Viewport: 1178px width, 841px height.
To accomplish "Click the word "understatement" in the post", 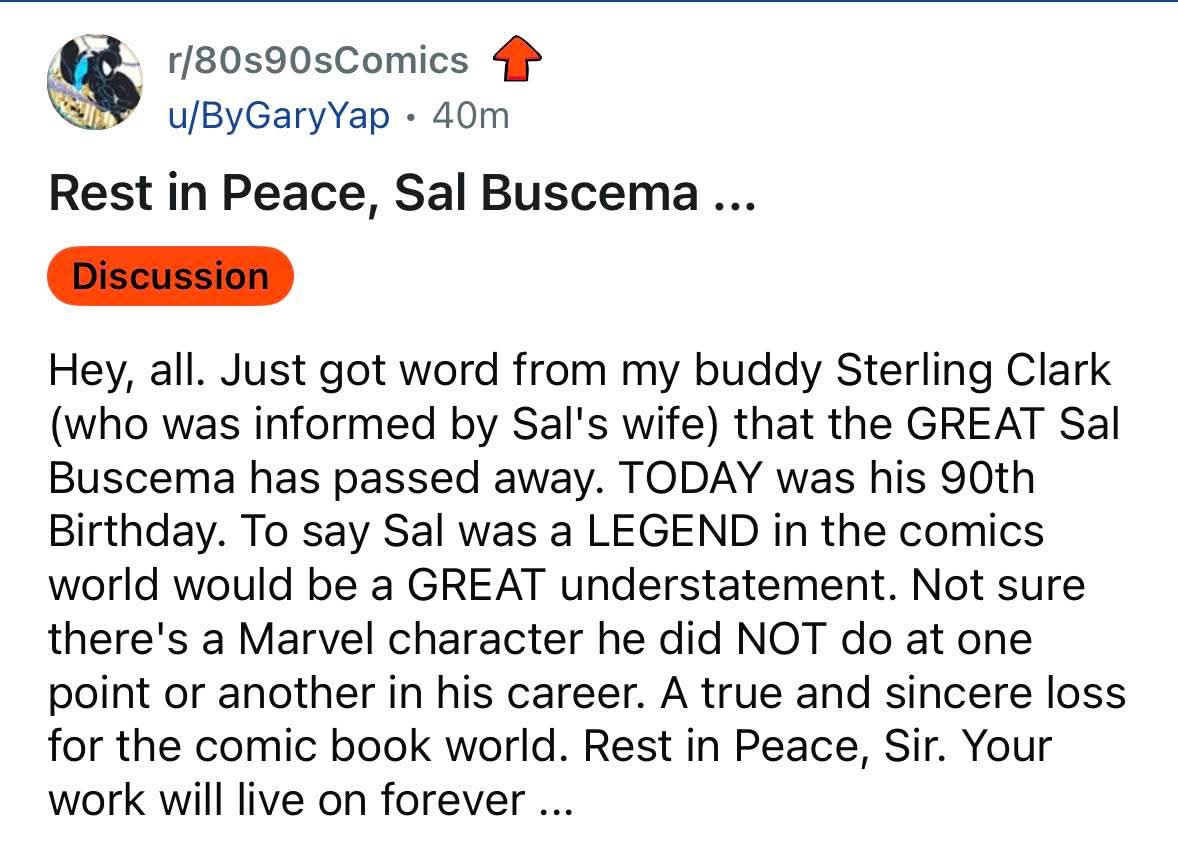I will pos(719,584).
